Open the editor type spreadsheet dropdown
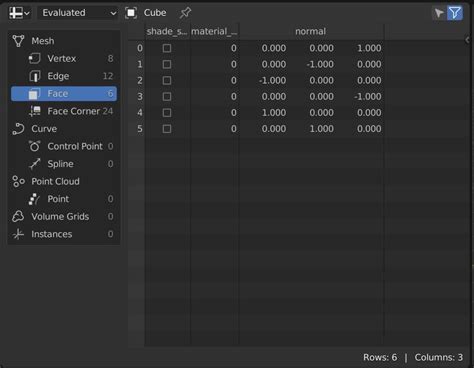This screenshot has width=474, height=368. tap(19, 13)
